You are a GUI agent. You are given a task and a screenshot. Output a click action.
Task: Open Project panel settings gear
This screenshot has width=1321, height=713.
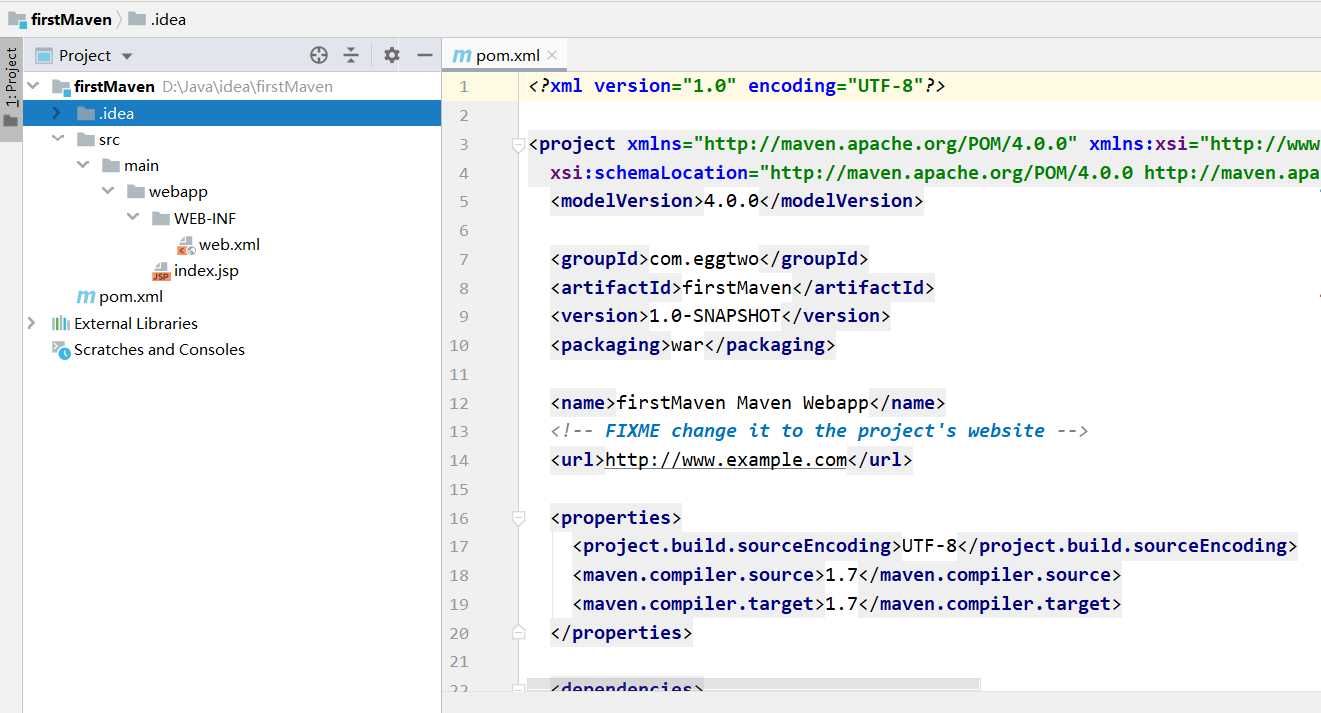point(392,55)
